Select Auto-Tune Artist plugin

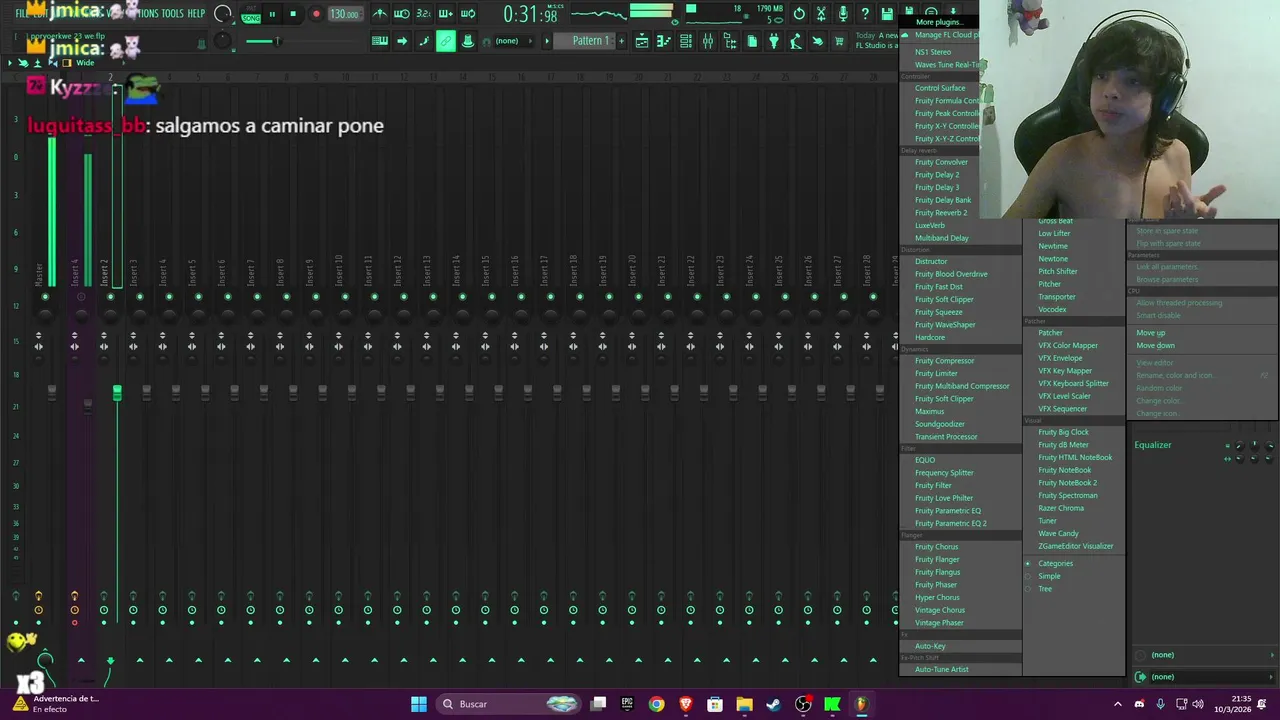pyautogui.click(x=942, y=669)
